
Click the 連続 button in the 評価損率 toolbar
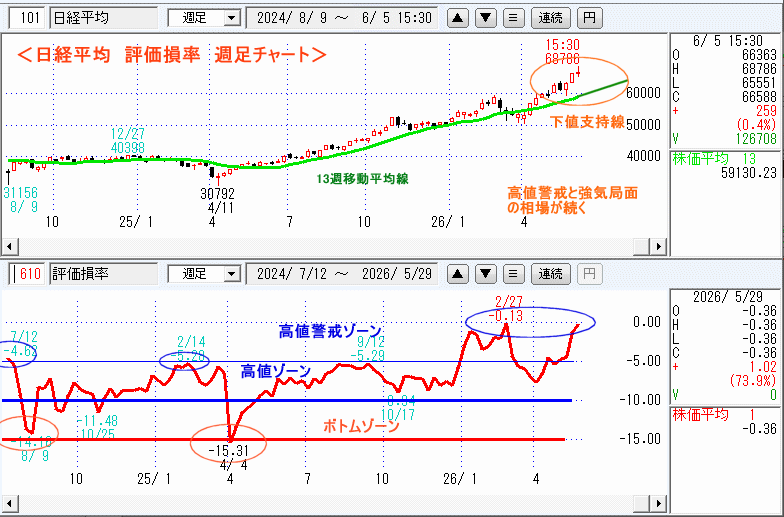(550, 274)
